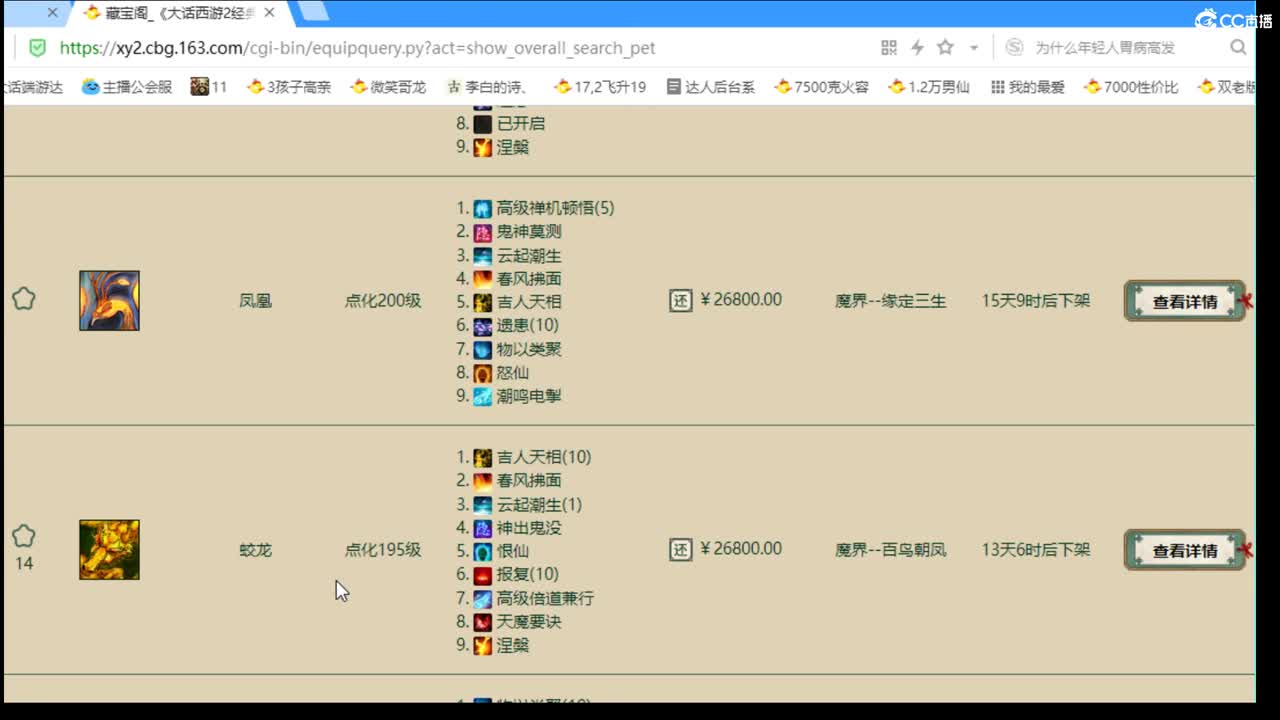Click the magnifier search icon
This screenshot has width=1280, height=720.
pyautogui.click(x=1238, y=47)
